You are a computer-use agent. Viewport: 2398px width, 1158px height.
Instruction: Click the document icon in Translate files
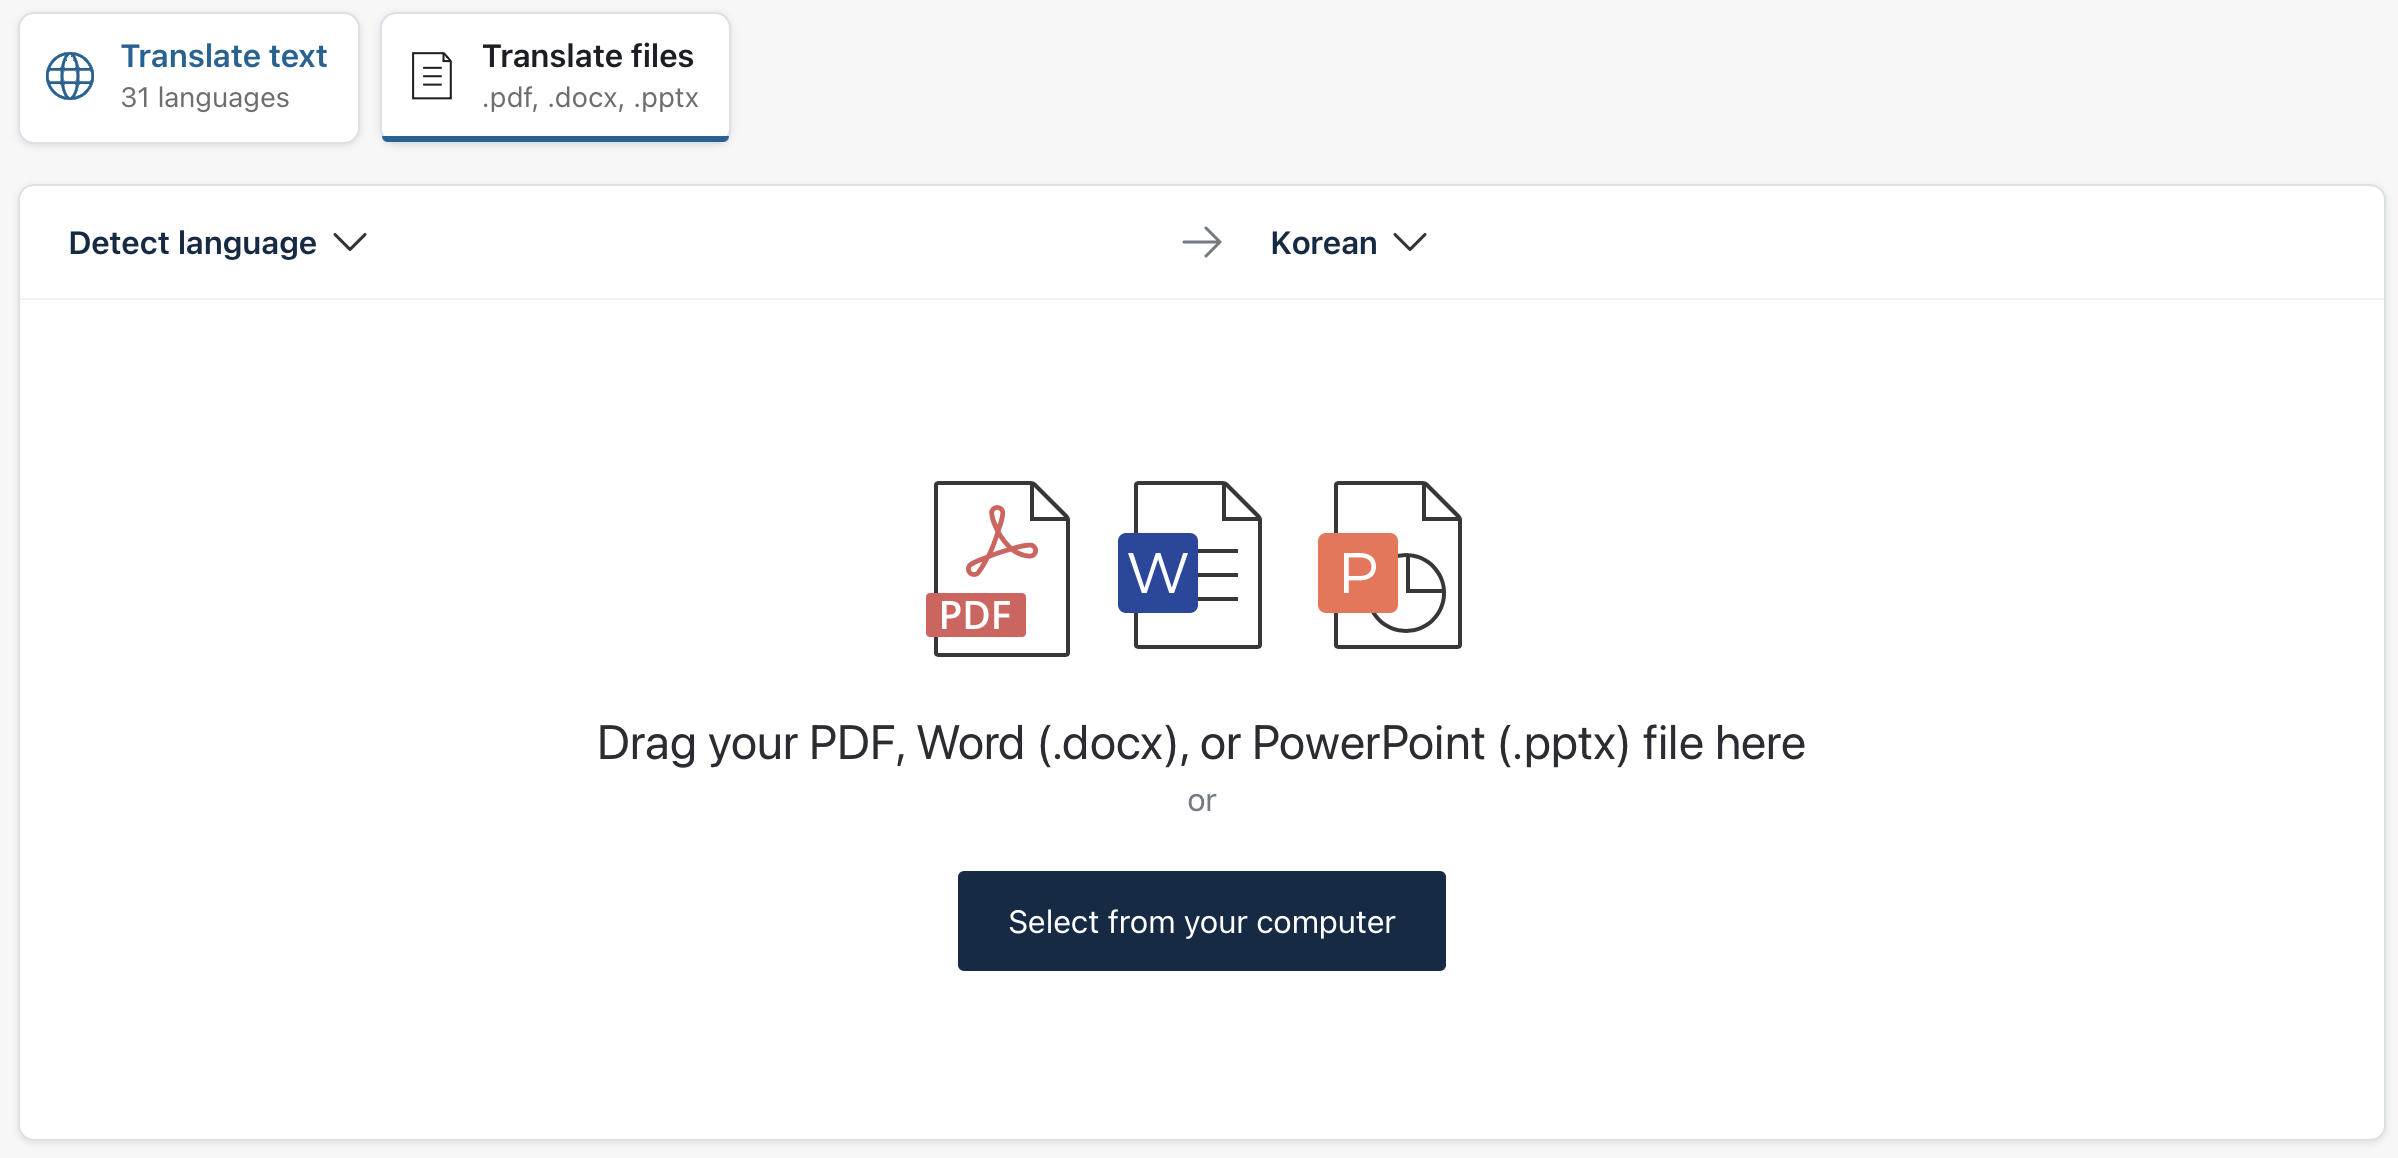[x=432, y=76]
